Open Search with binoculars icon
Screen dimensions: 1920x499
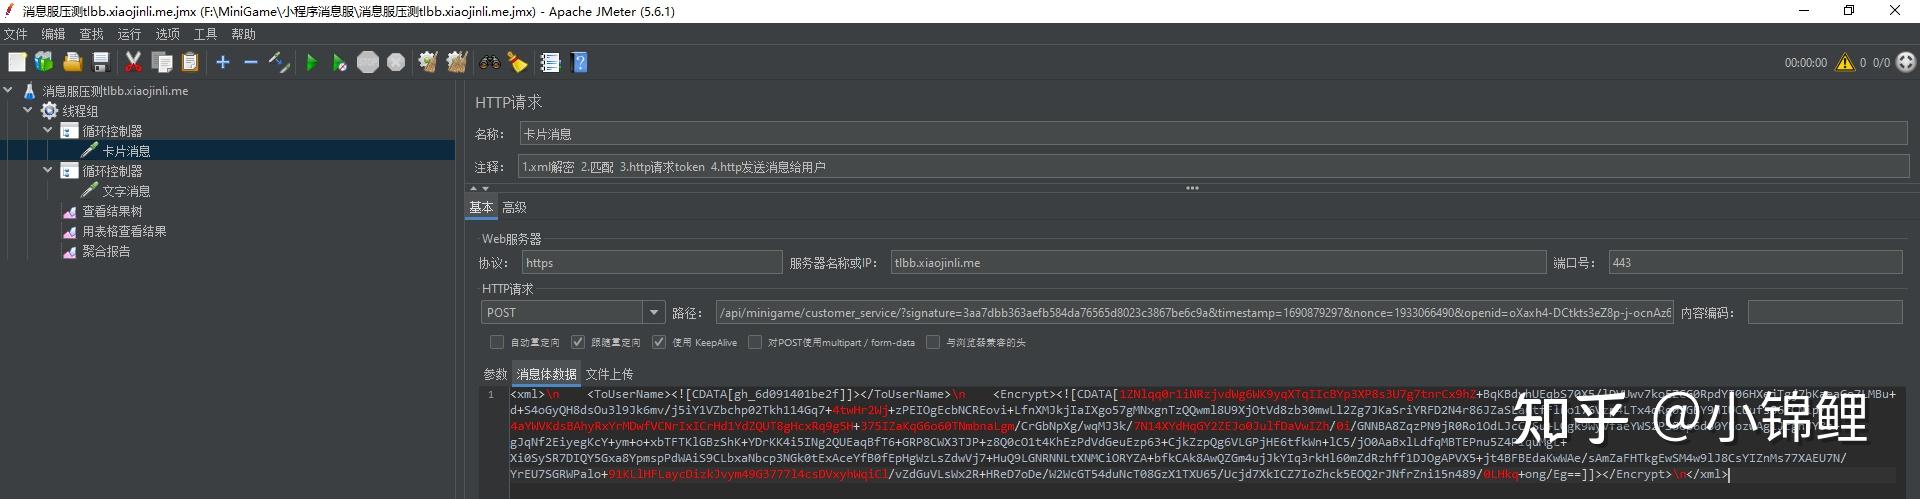[489, 62]
